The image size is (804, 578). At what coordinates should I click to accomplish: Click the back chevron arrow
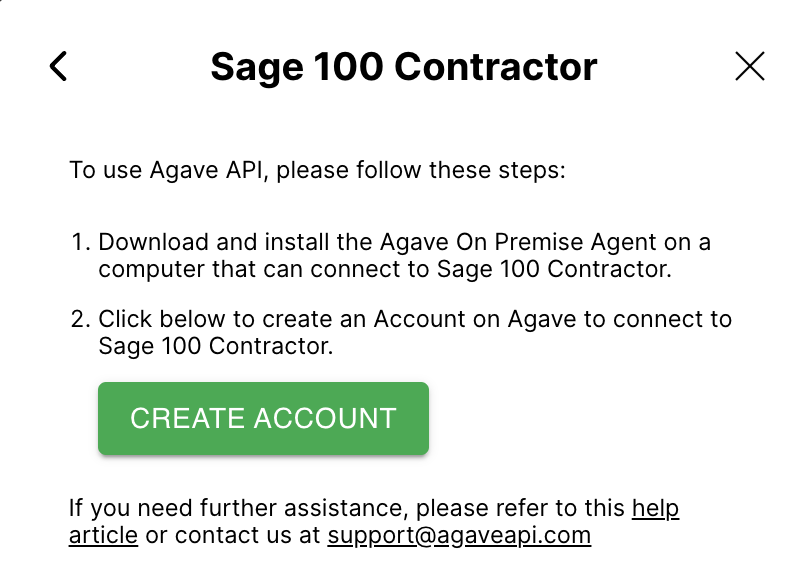(x=58, y=67)
